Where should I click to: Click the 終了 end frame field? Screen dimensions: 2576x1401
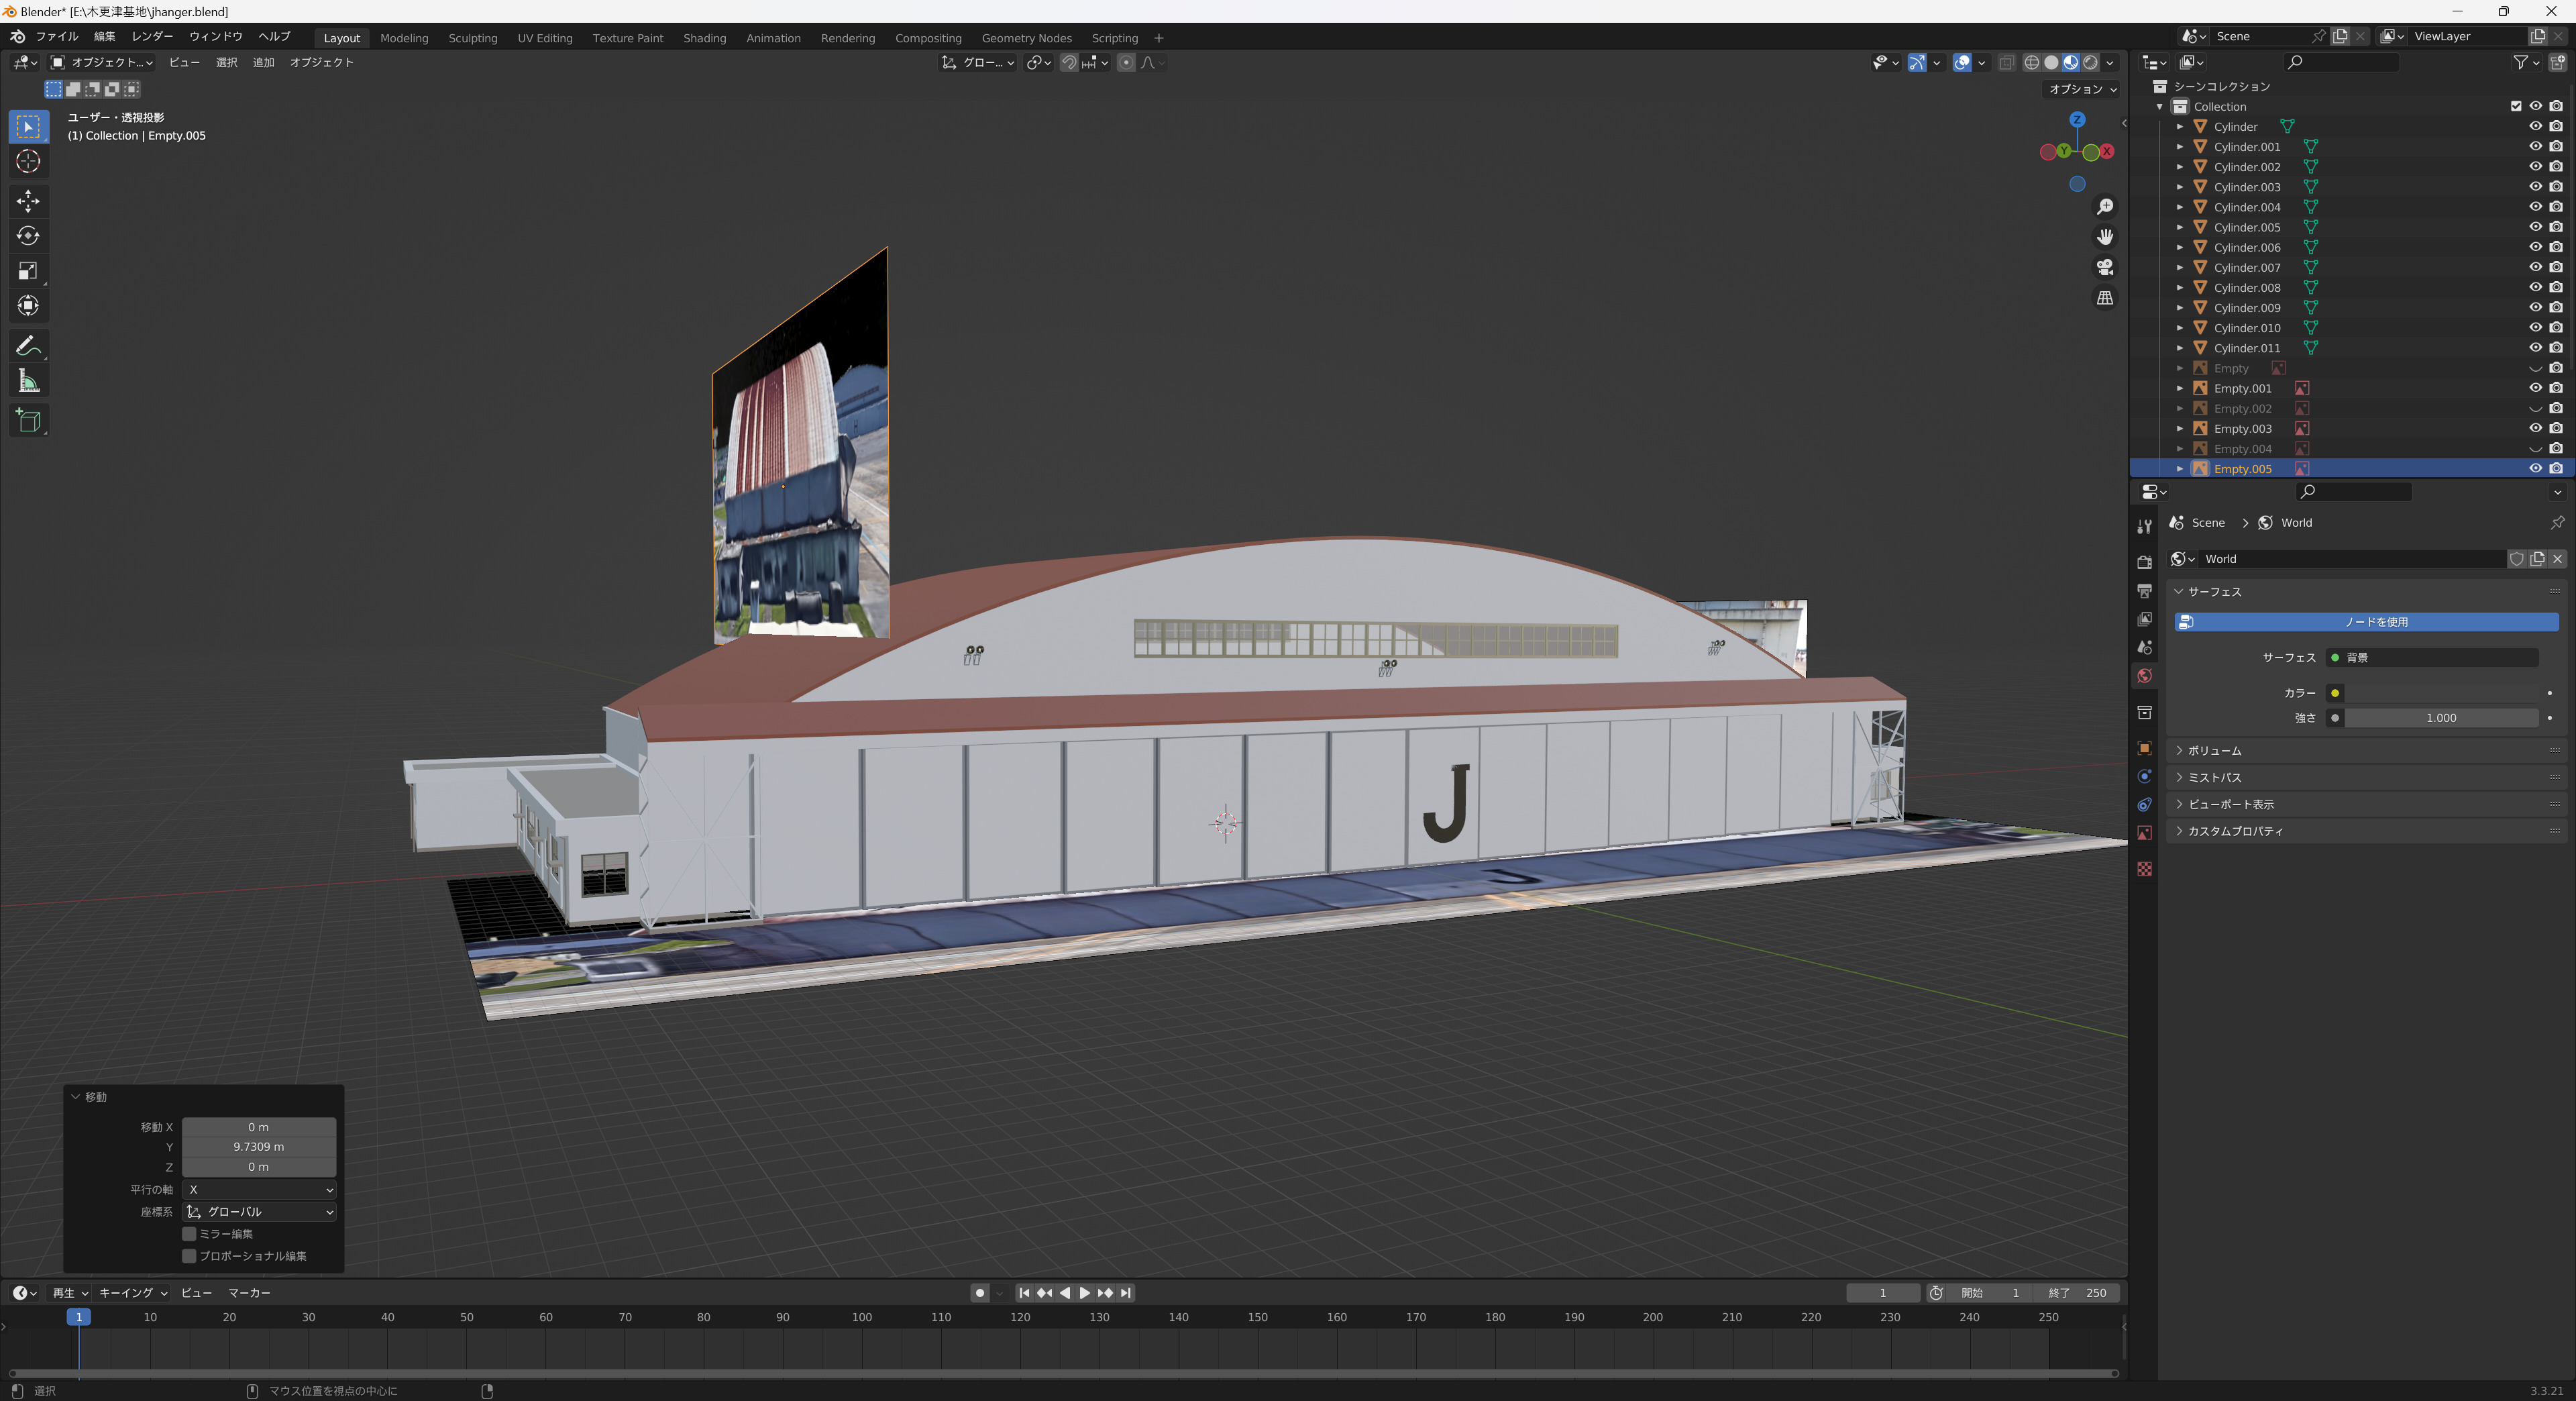[2077, 1293]
